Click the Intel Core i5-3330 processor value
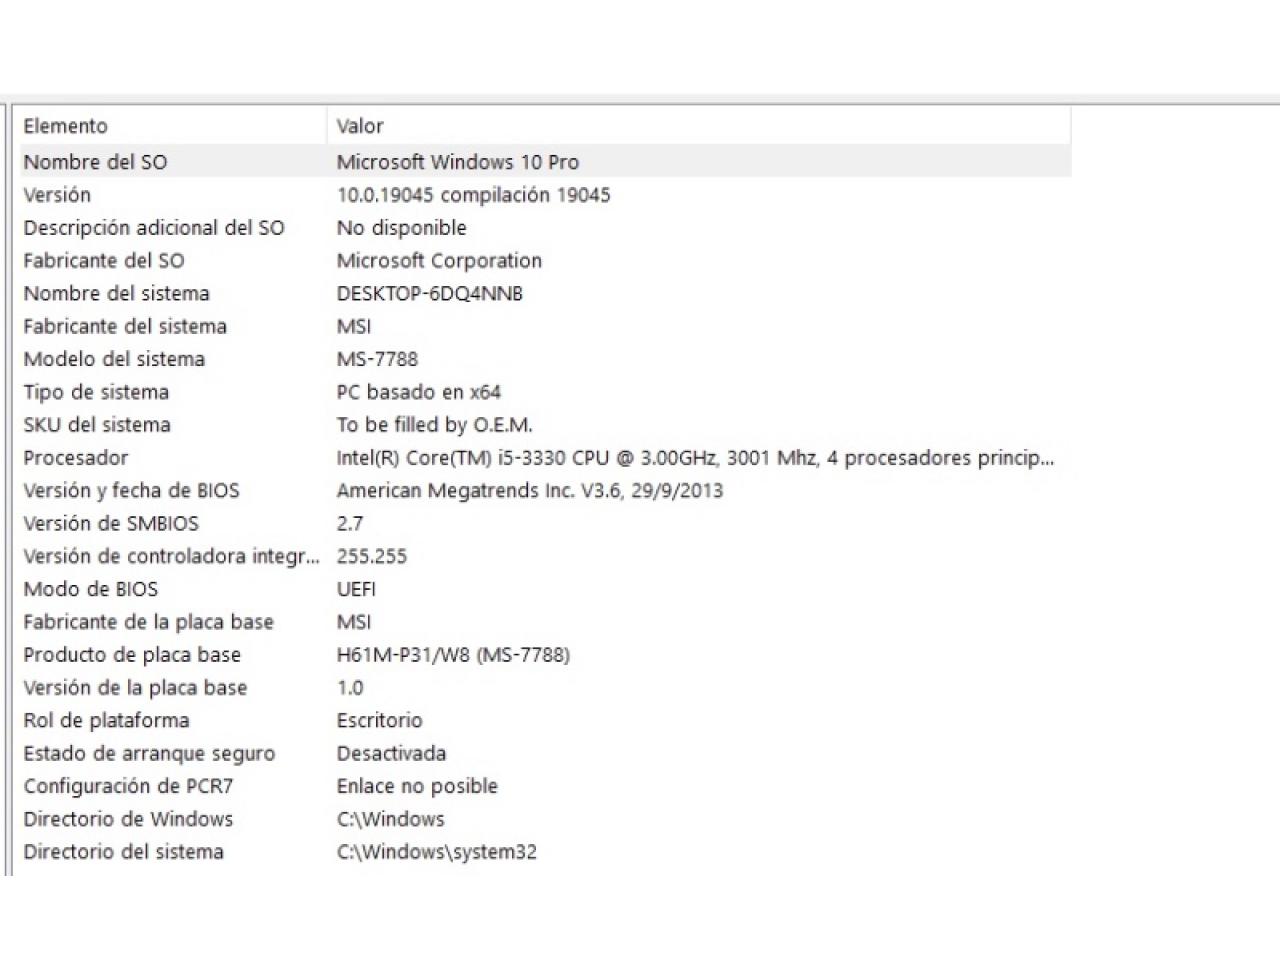 [x=695, y=458]
